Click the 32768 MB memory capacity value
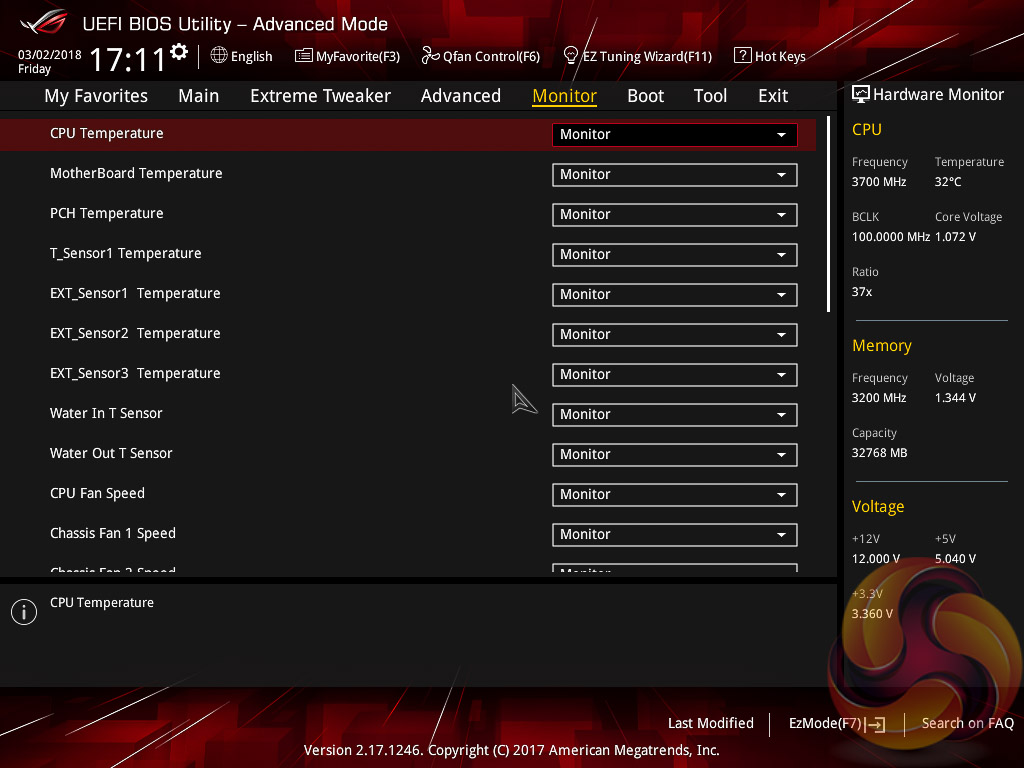Image resolution: width=1024 pixels, height=768 pixels. coord(879,453)
